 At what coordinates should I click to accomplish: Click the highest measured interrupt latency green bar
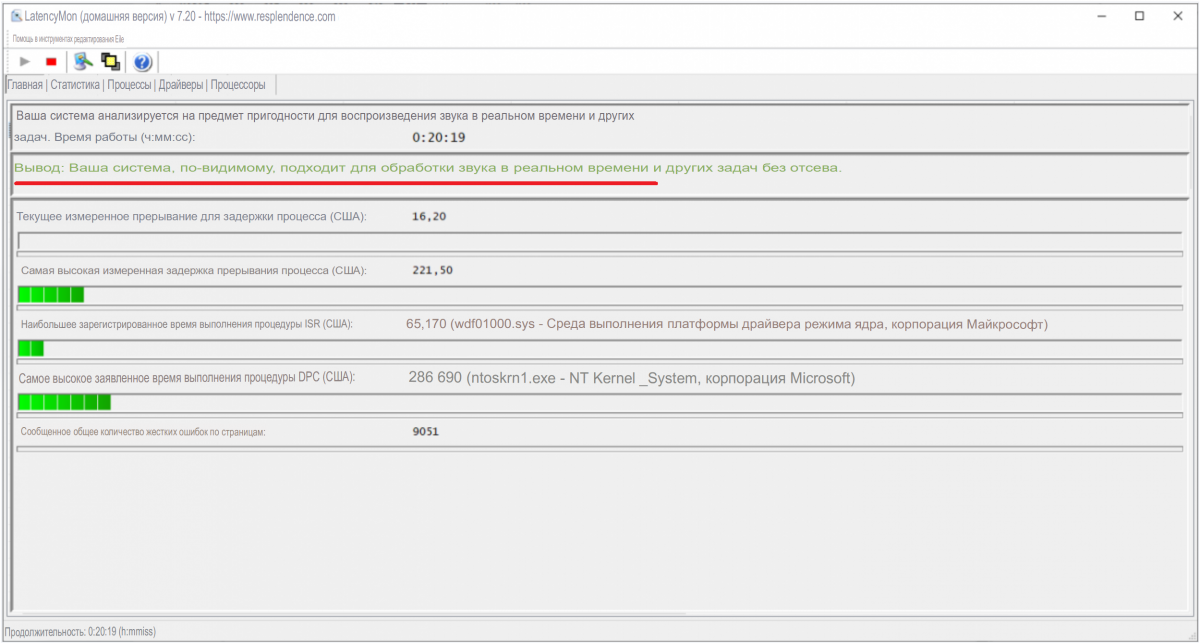51,294
